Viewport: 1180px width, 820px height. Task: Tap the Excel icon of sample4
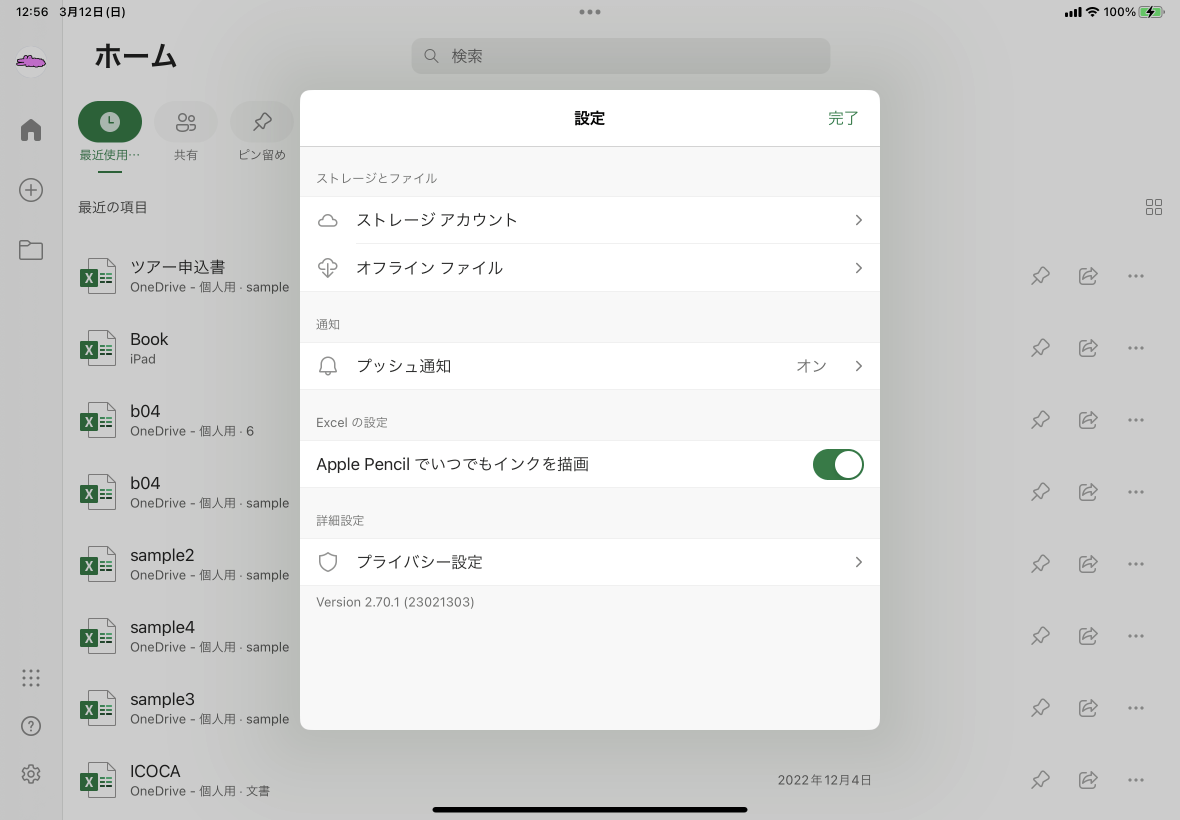click(x=98, y=636)
